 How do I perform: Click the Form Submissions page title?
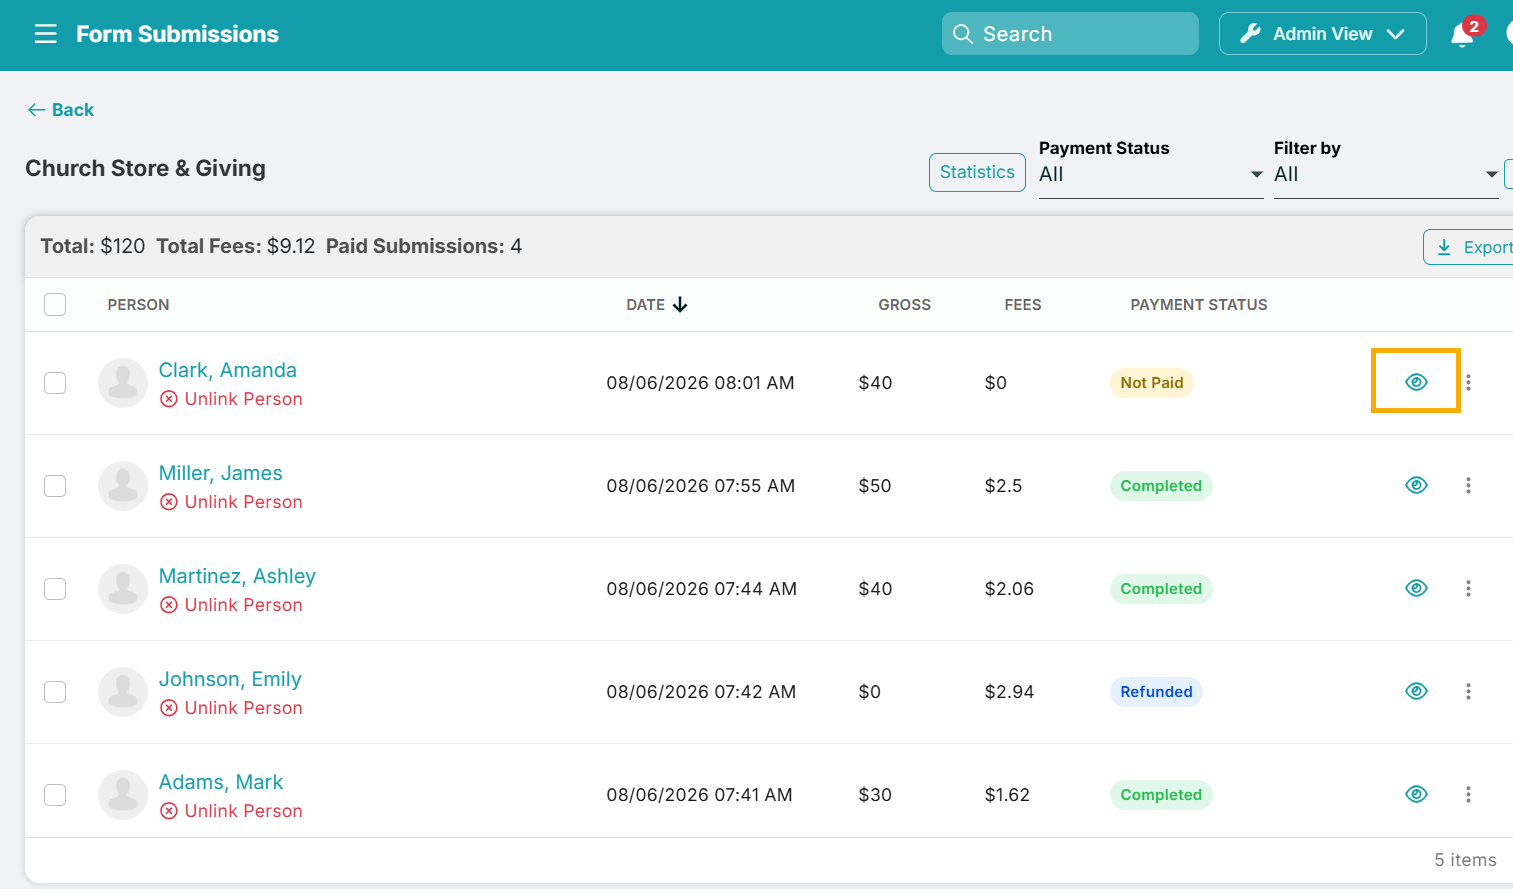click(177, 34)
